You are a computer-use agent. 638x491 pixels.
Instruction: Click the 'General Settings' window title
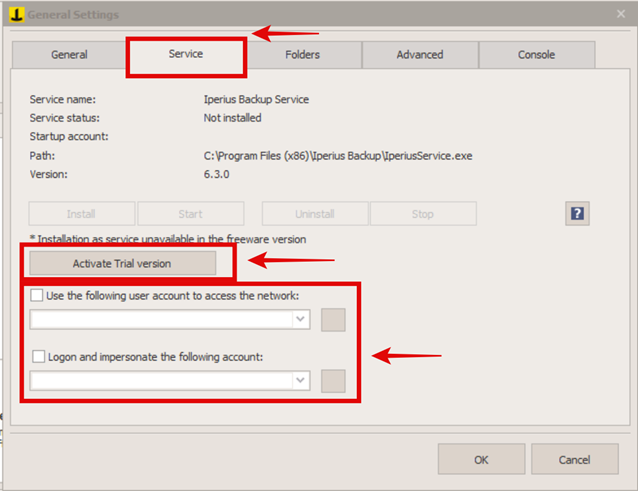click(73, 15)
